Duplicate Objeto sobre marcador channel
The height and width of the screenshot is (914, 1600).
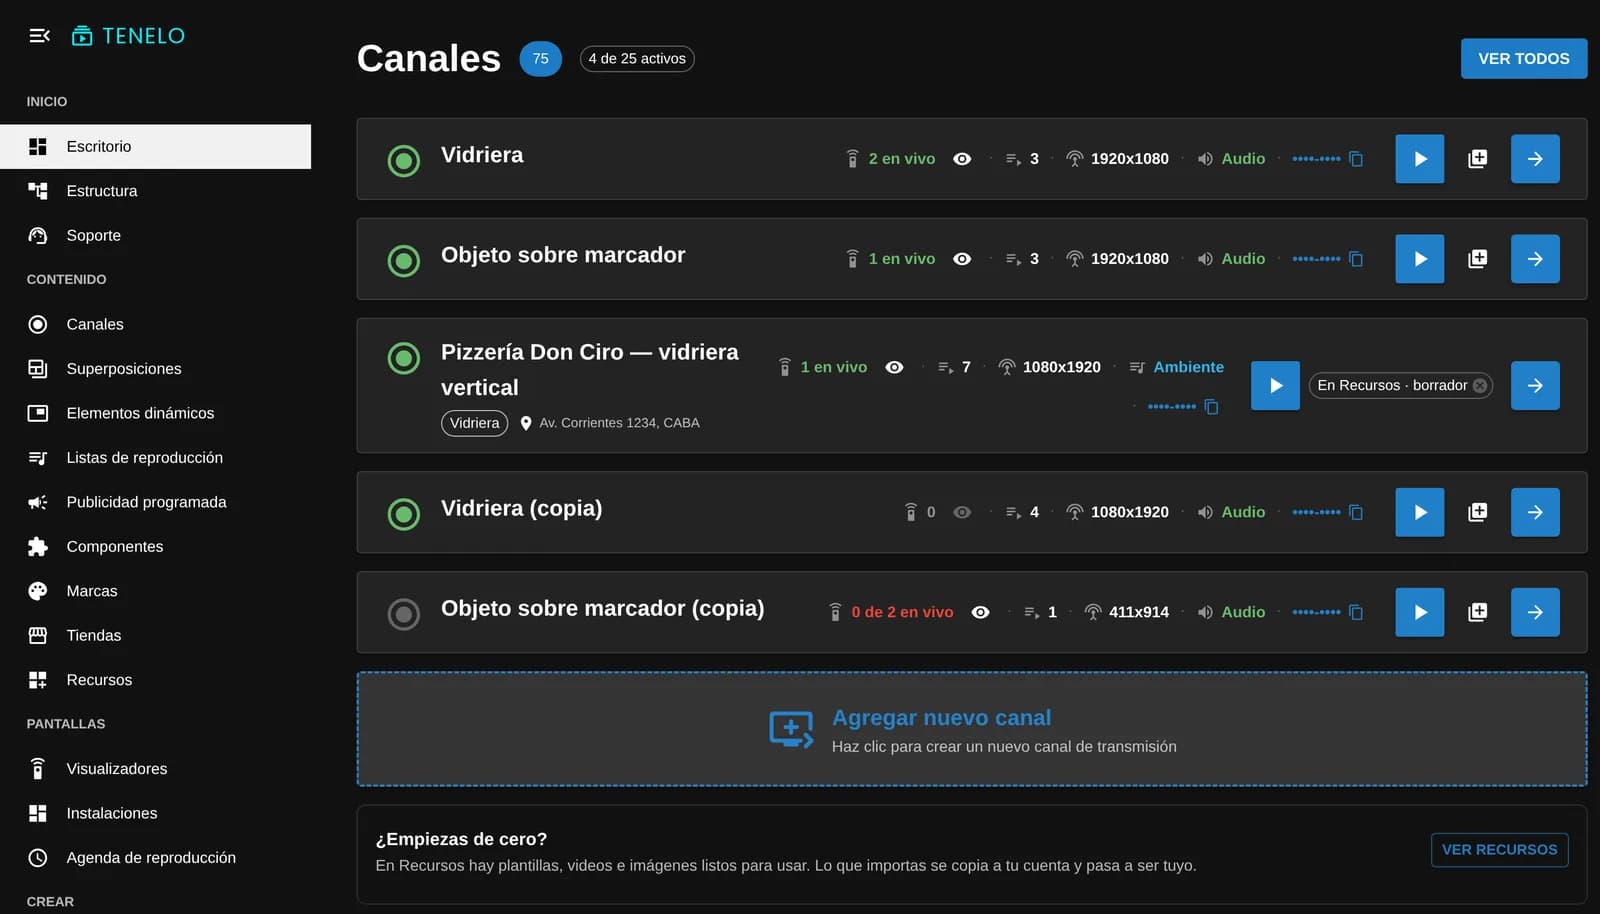click(x=1477, y=259)
